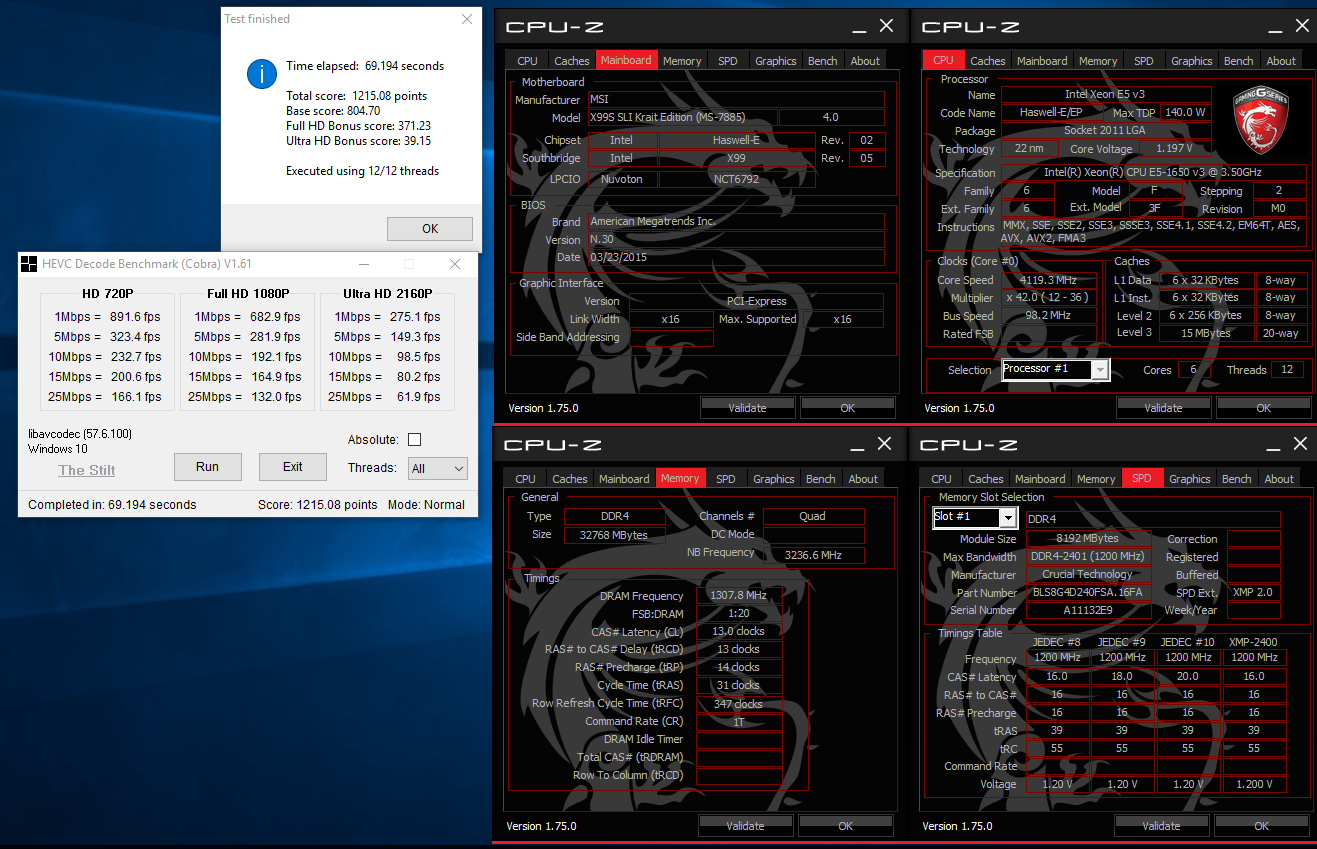Open Processor #1 selection dropdown

tap(1055, 369)
